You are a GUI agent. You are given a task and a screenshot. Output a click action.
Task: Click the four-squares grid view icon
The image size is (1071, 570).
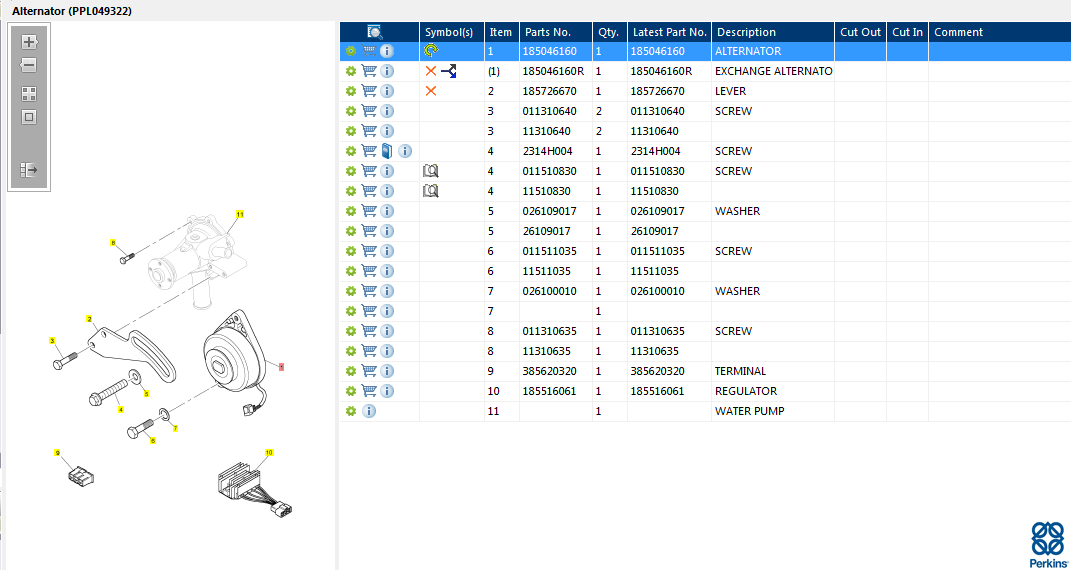pos(29,94)
